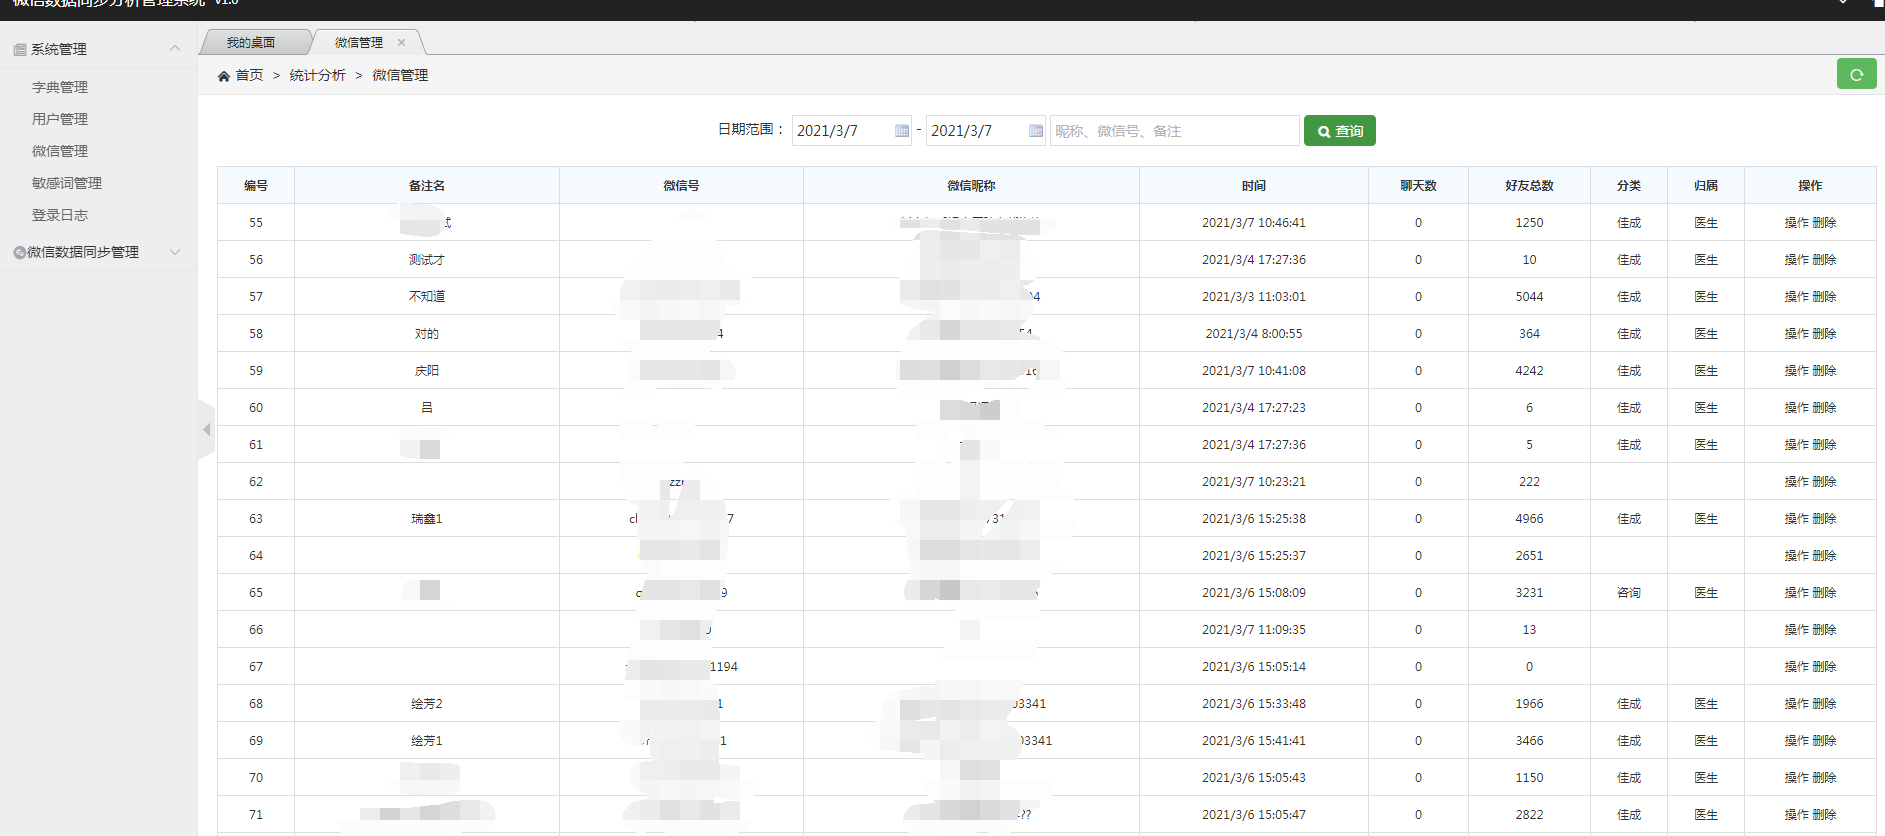Click 咨询 category cell in row 65
Screen dimensions: 1885x836
(1629, 592)
